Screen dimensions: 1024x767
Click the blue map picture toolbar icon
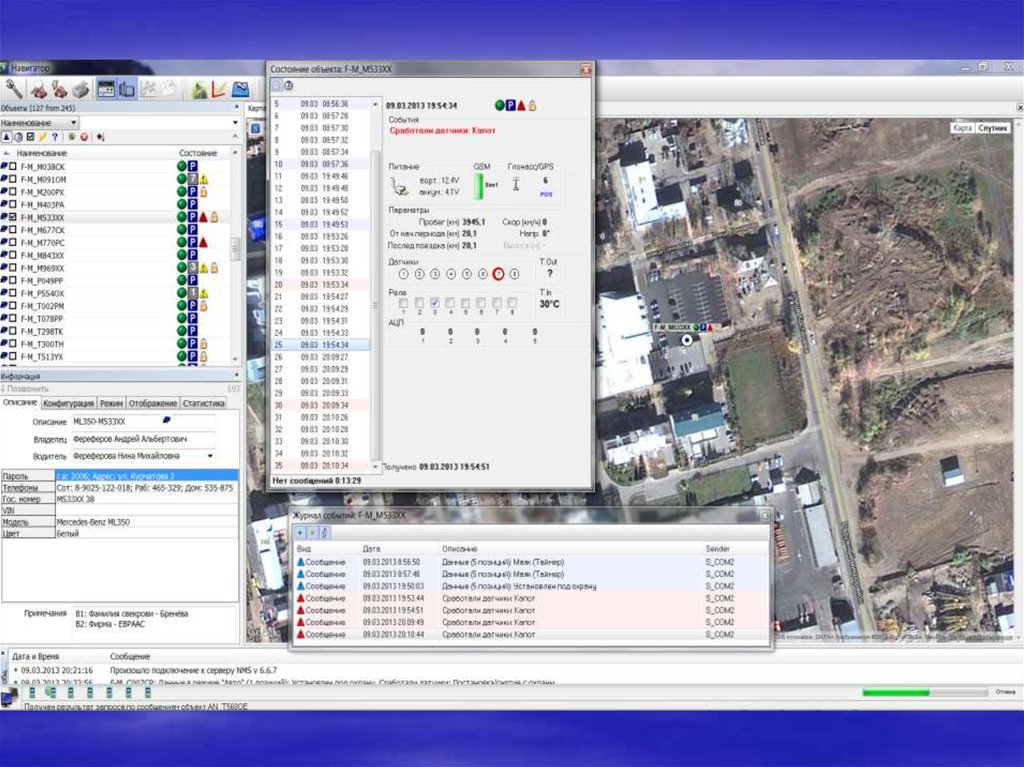tap(240, 89)
